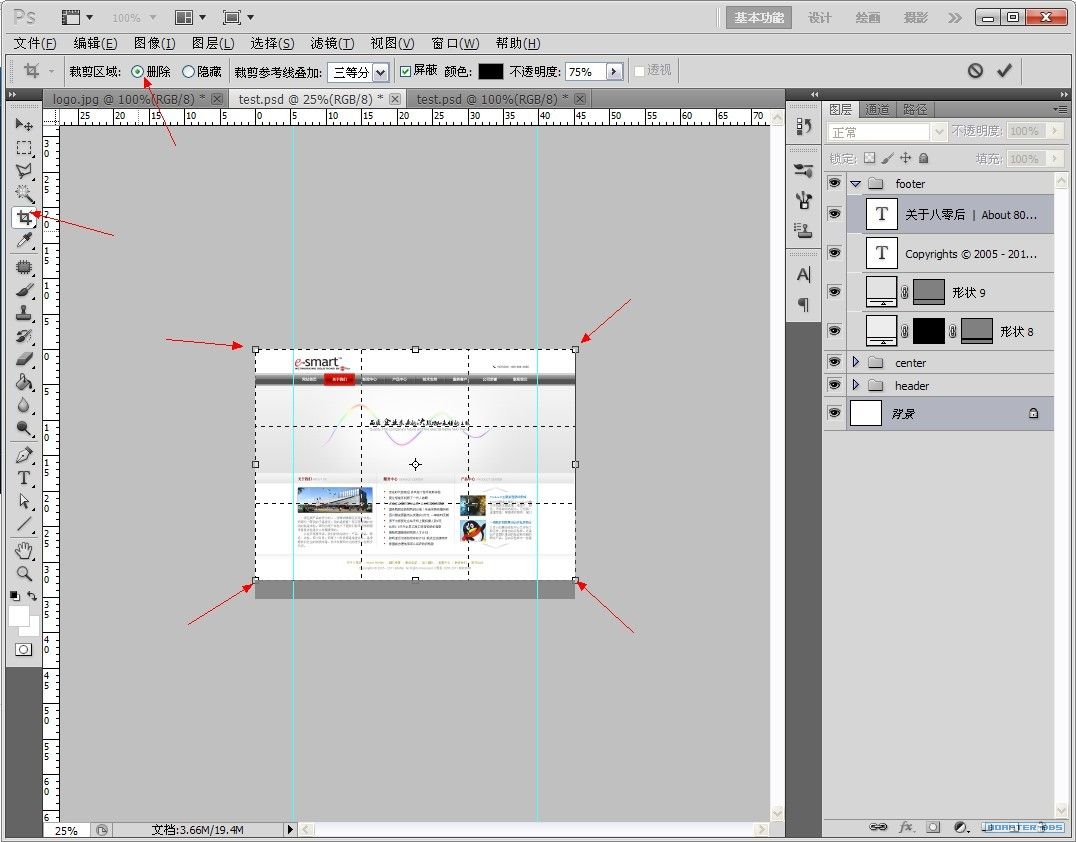
Task: Hide the footer layer group
Action: (x=834, y=183)
